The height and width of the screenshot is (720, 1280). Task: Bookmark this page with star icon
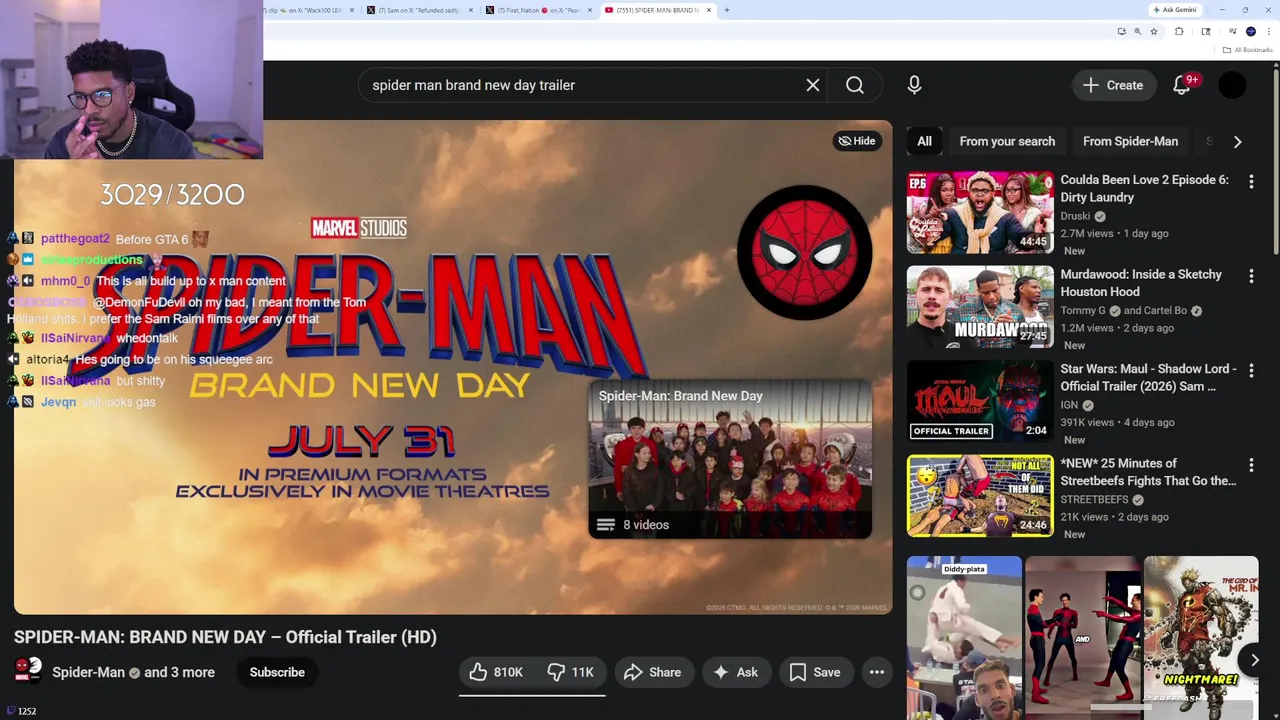click(x=1154, y=32)
